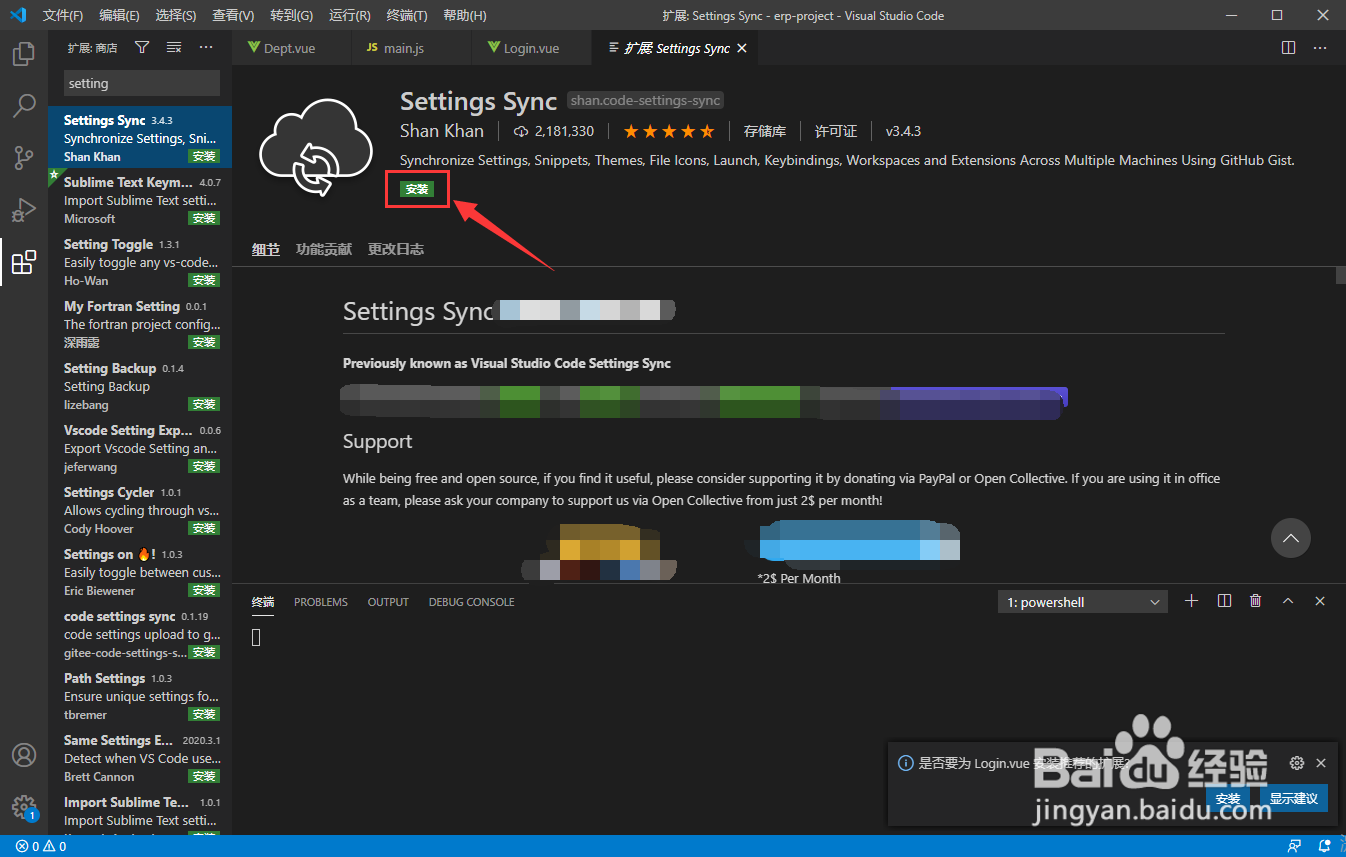
Task: Click the five-star rating of Settings Sync
Action: 669,131
